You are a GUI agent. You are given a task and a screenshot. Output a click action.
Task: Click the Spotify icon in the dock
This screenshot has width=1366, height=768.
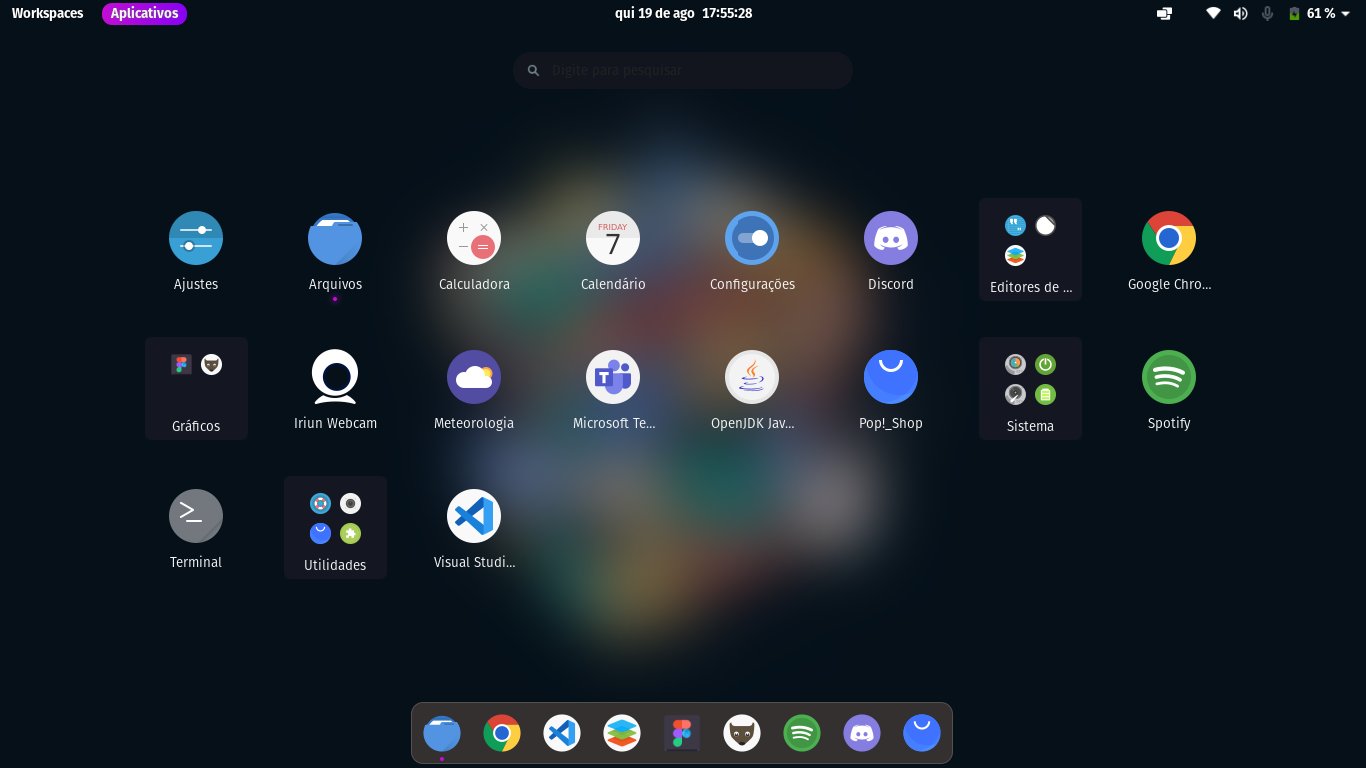coord(802,734)
